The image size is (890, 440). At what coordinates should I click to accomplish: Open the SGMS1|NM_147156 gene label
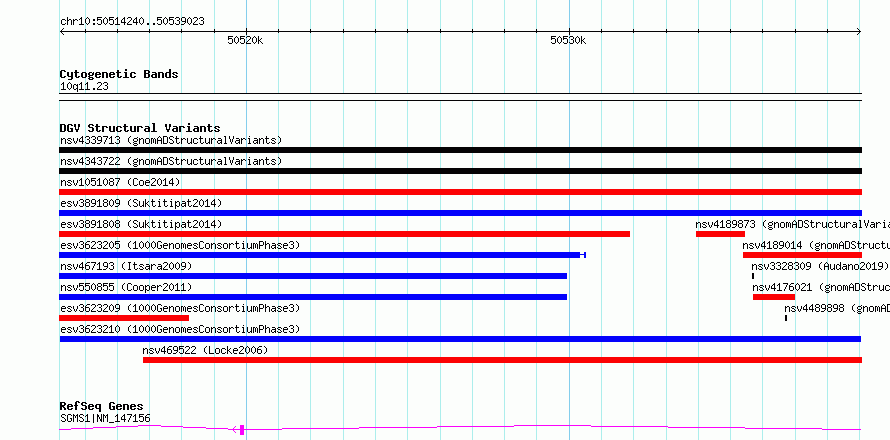click(105, 419)
